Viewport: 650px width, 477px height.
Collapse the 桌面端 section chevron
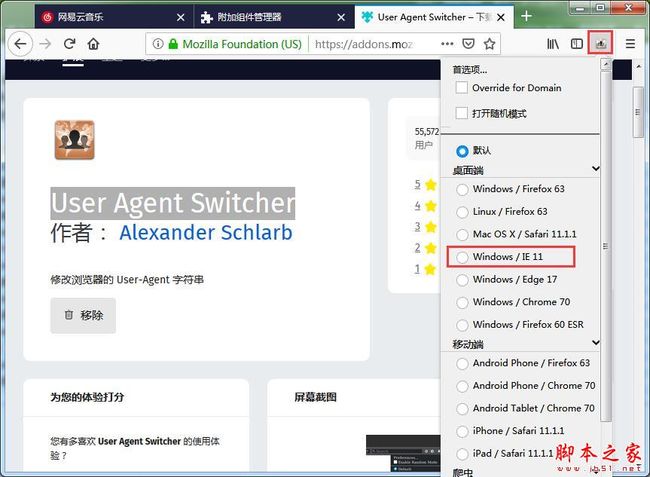coord(595,168)
